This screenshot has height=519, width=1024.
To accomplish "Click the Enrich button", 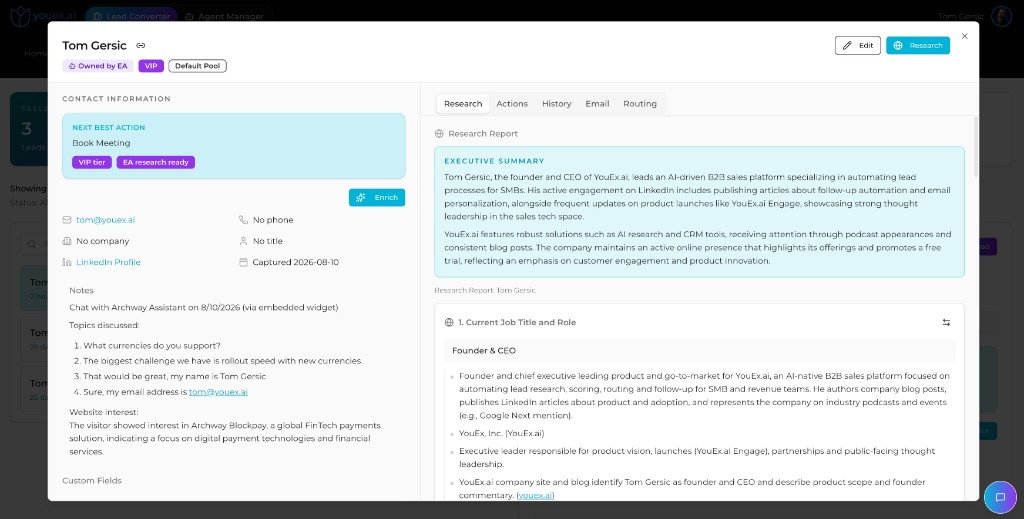I will click(x=377, y=198).
